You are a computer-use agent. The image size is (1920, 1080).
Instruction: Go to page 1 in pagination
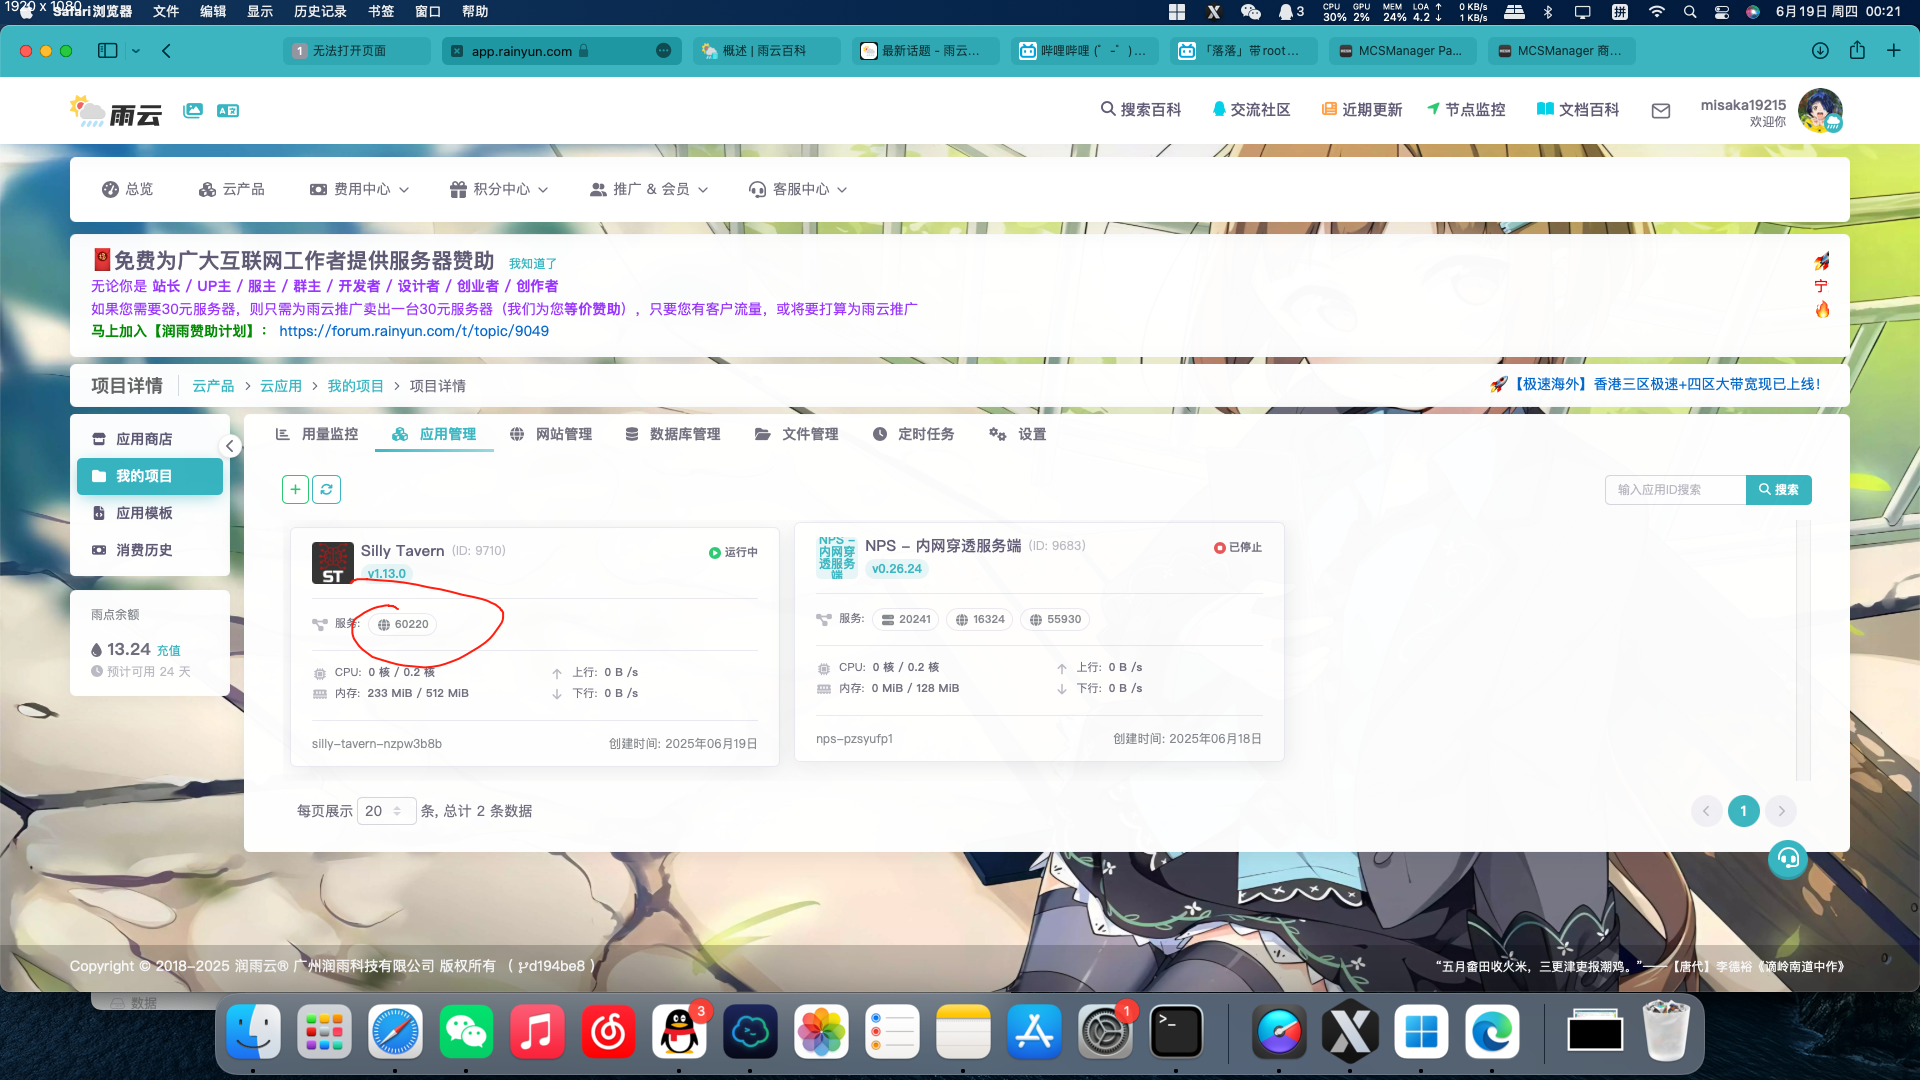pos(1743,811)
